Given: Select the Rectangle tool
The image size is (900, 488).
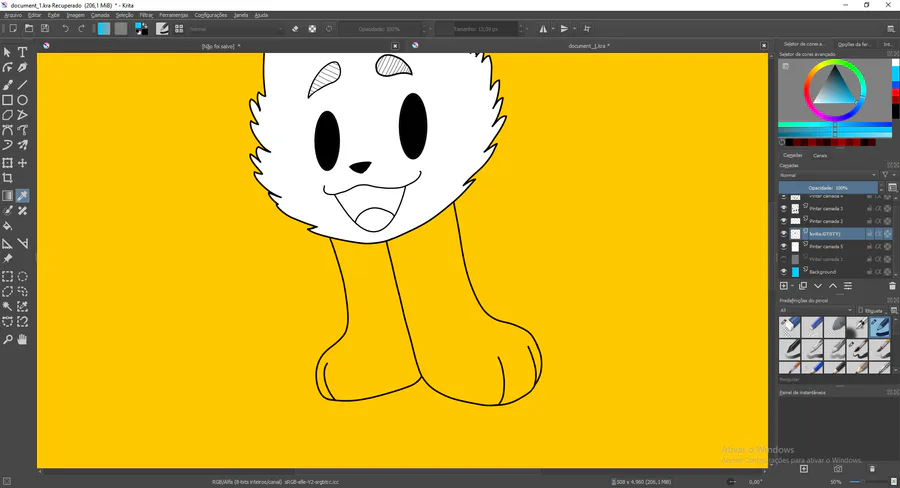Looking at the screenshot, I should click(7, 100).
